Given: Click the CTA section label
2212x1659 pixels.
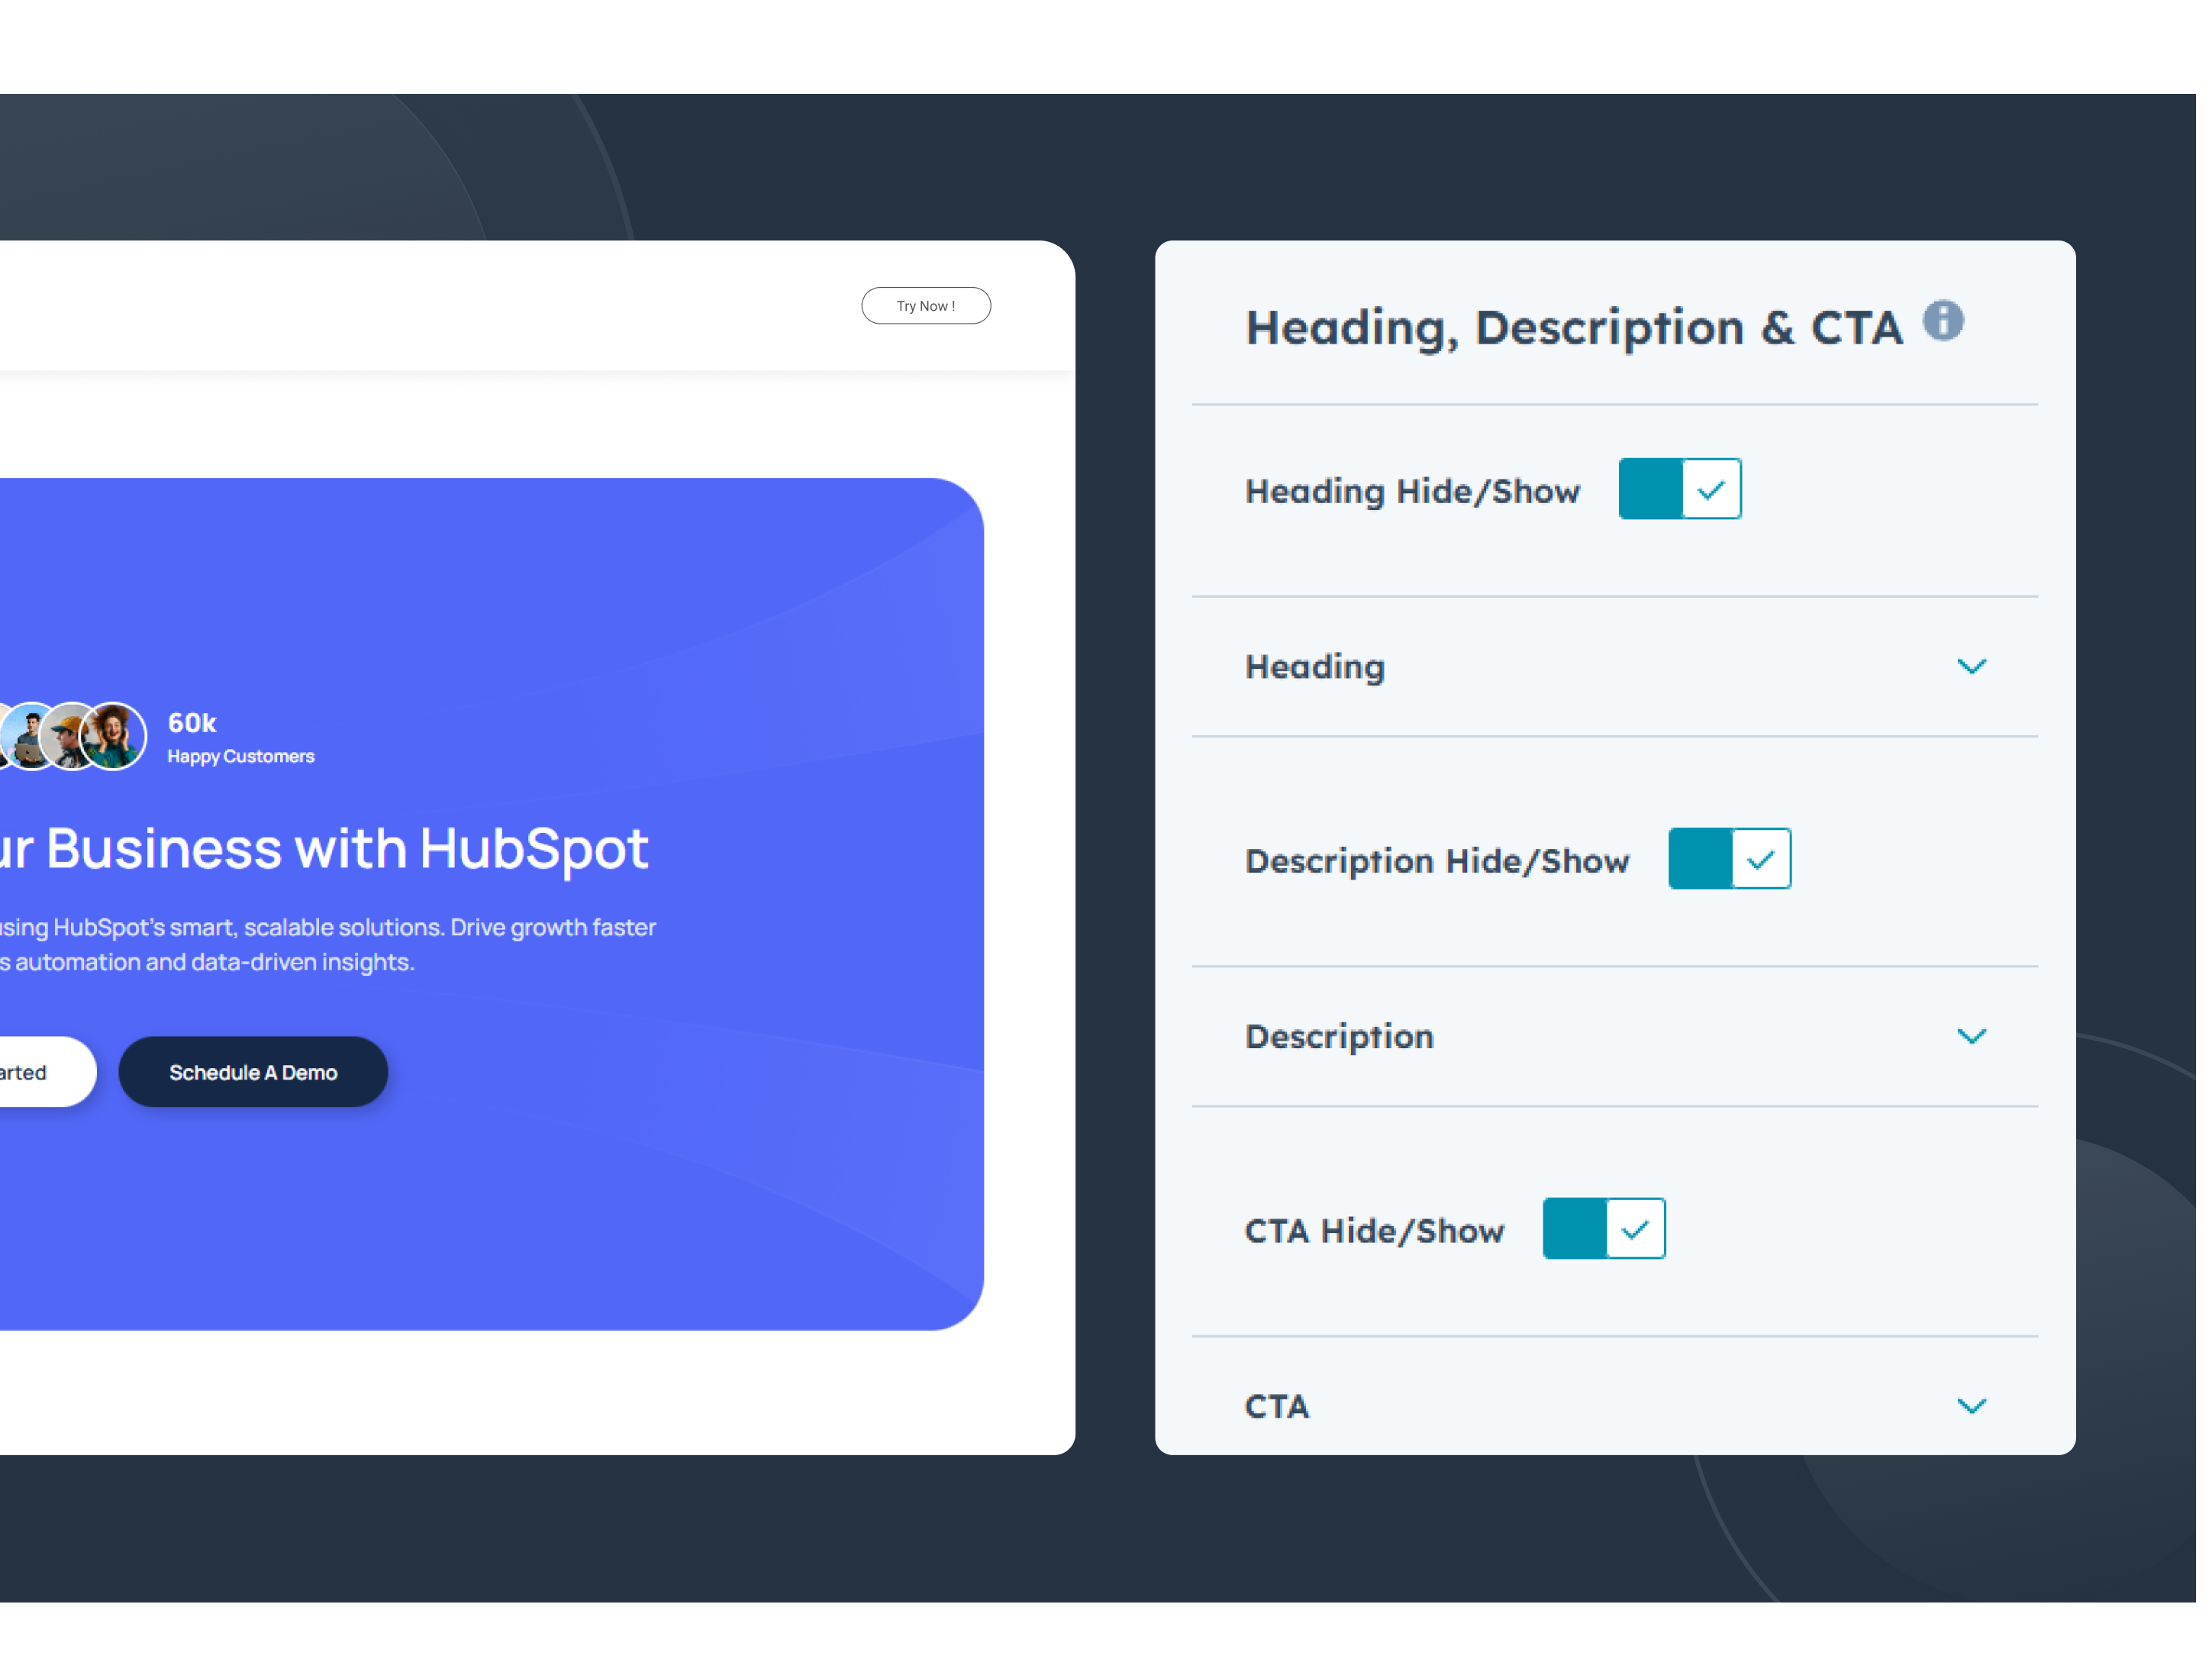Looking at the screenshot, I should click(1276, 1406).
